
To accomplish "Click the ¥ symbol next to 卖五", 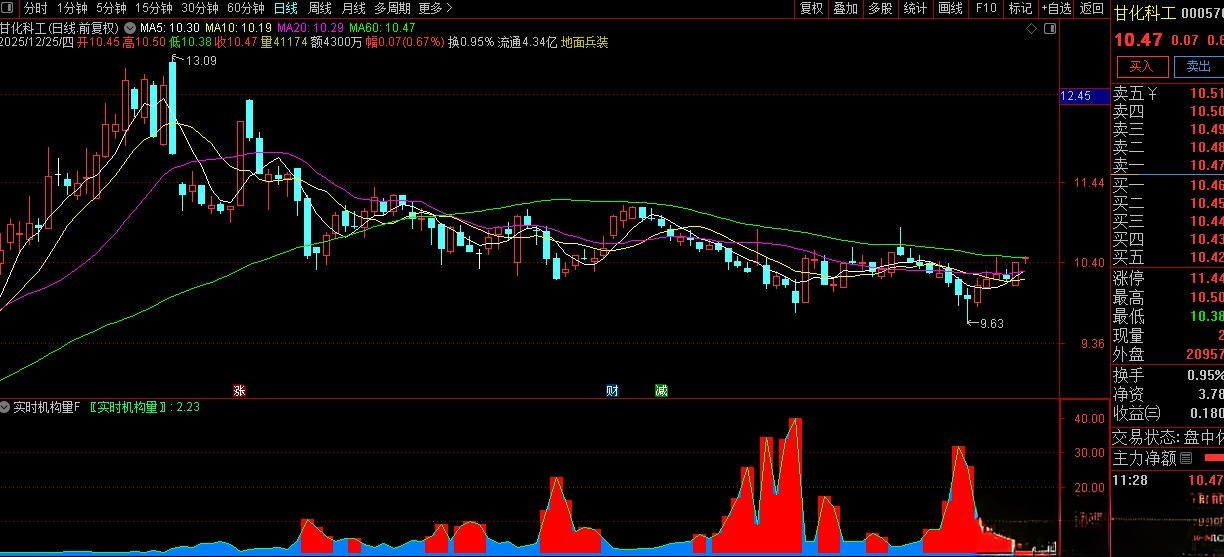I will [1152, 94].
